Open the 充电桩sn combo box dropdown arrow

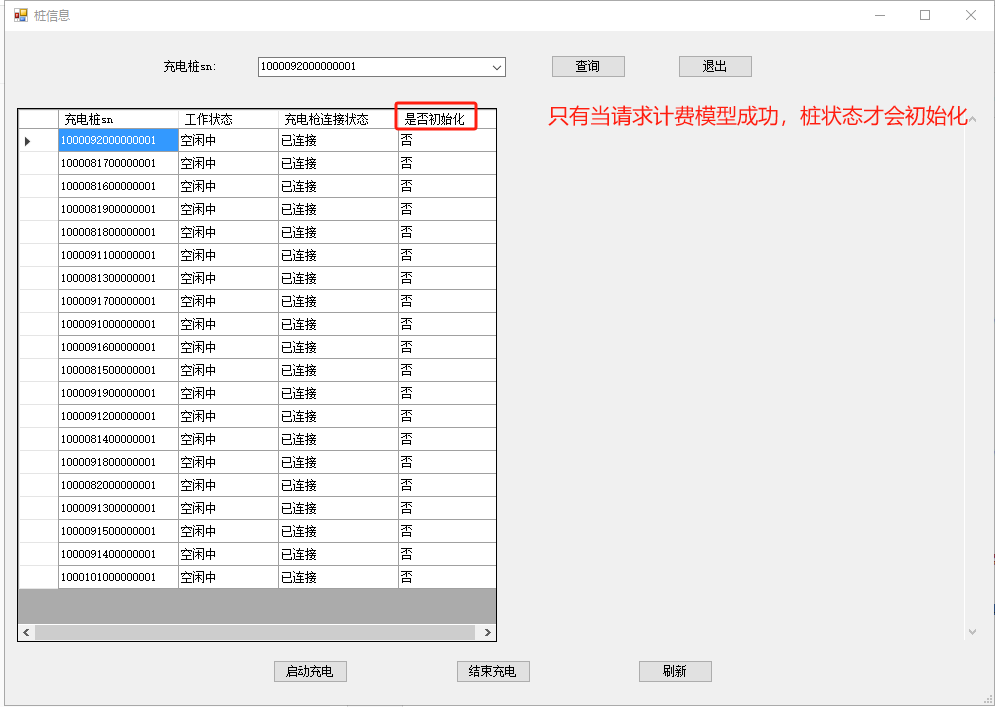click(496, 67)
